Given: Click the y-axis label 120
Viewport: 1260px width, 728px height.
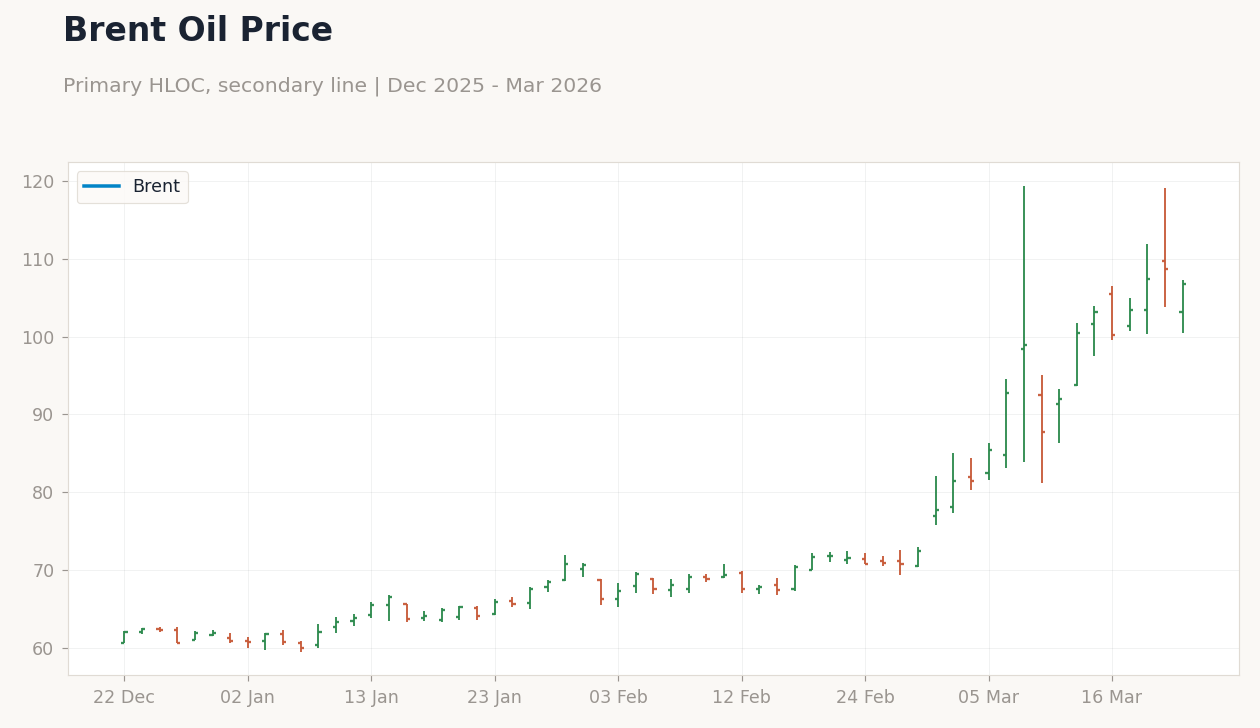Looking at the screenshot, I should 37,182.
